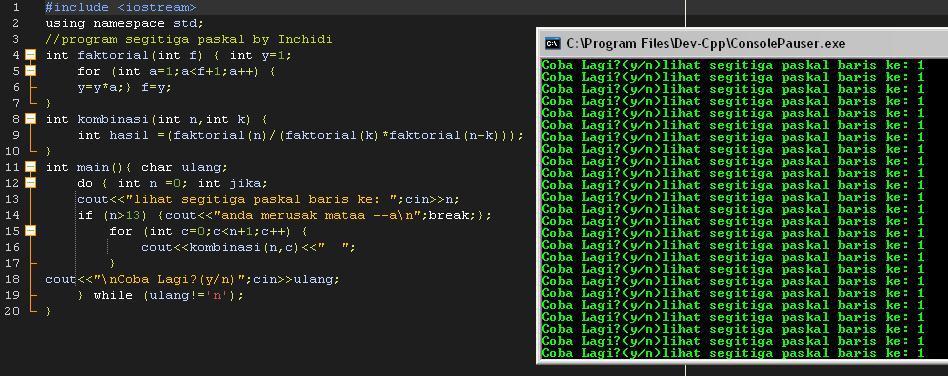Click the ConsolePauser.exe title bar
Screen dimensions: 948x376
click(x=742, y=43)
